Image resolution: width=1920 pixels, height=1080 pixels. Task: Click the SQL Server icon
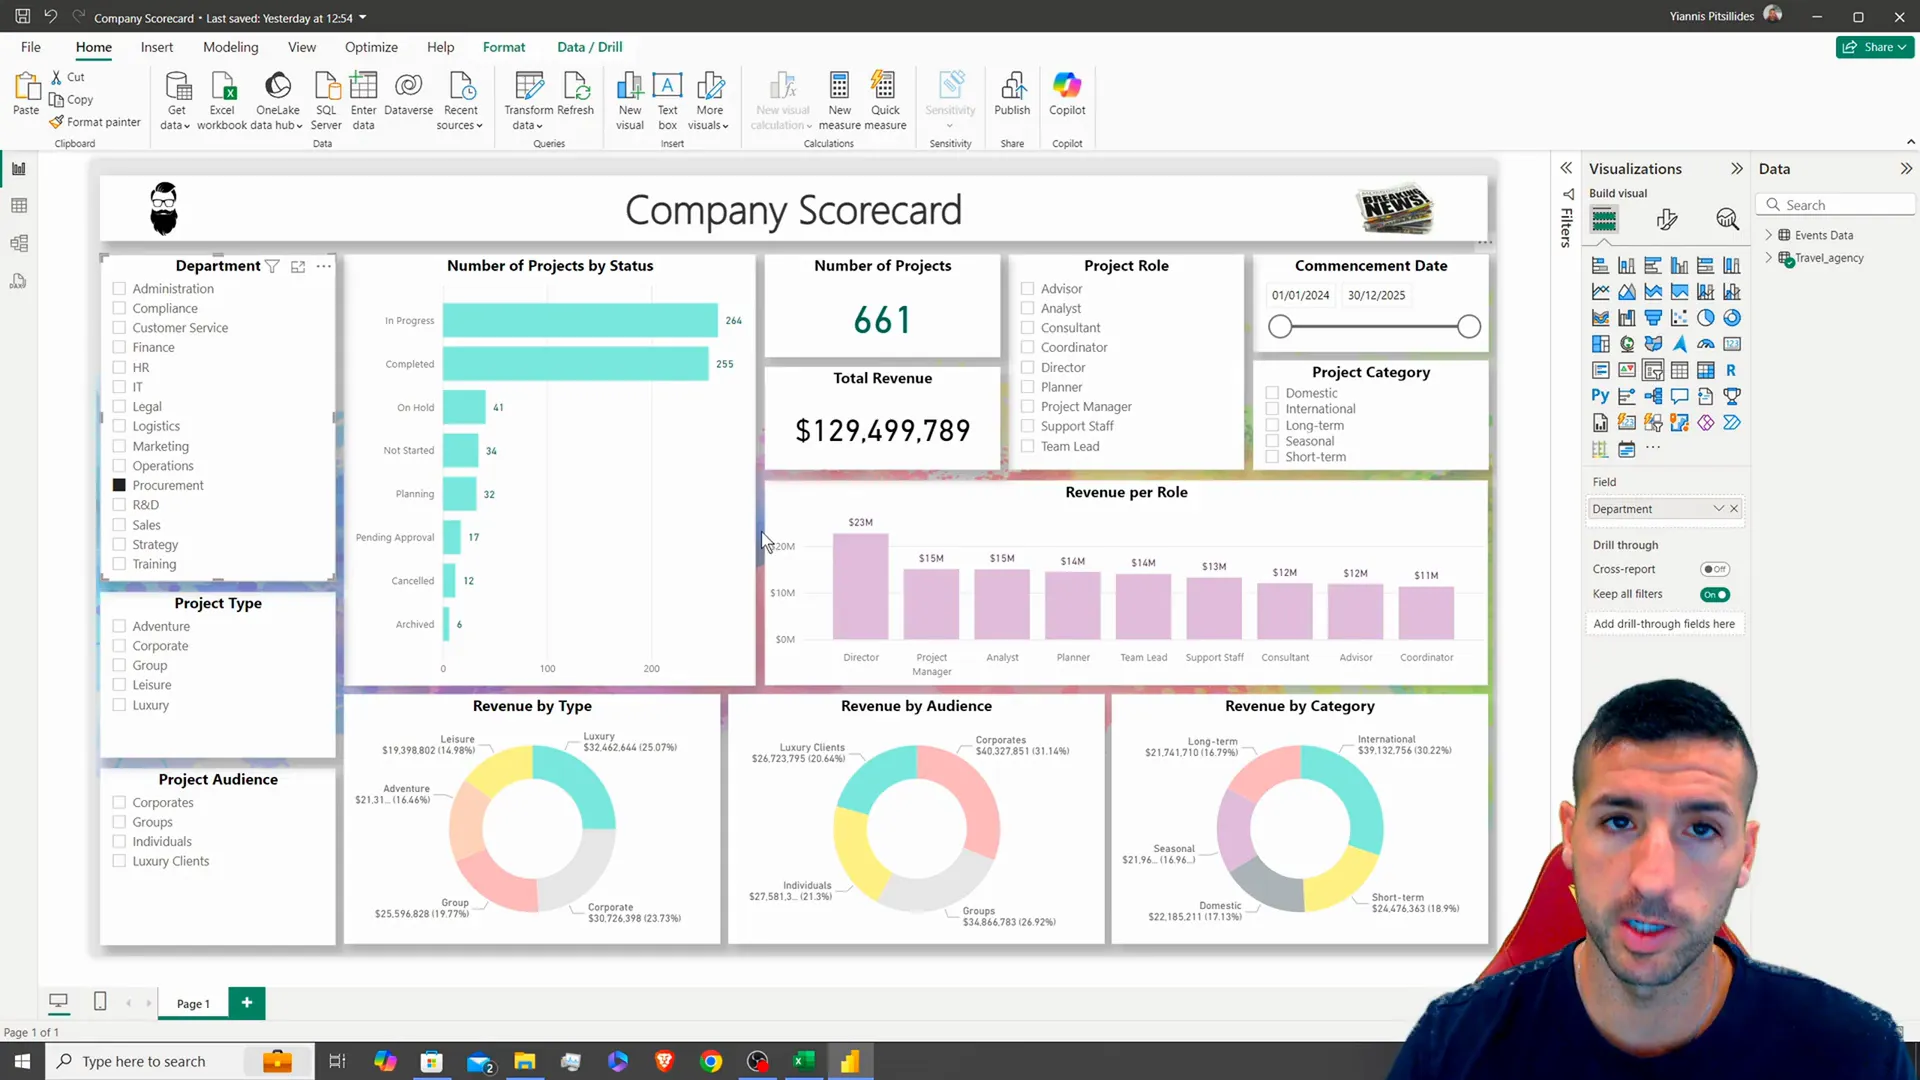coord(326,101)
